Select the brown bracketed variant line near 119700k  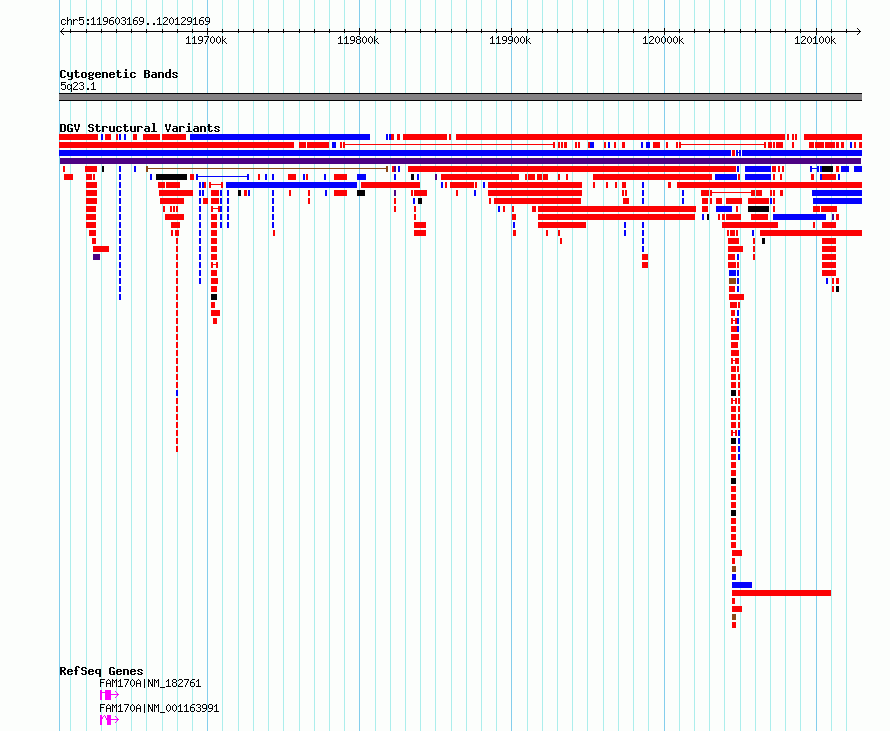(x=267, y=169)
